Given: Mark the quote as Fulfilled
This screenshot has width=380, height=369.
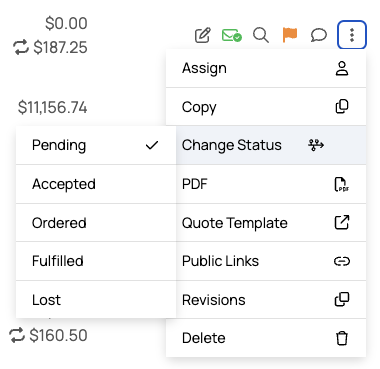Looking at the screenshot, I should pos(96,261).
